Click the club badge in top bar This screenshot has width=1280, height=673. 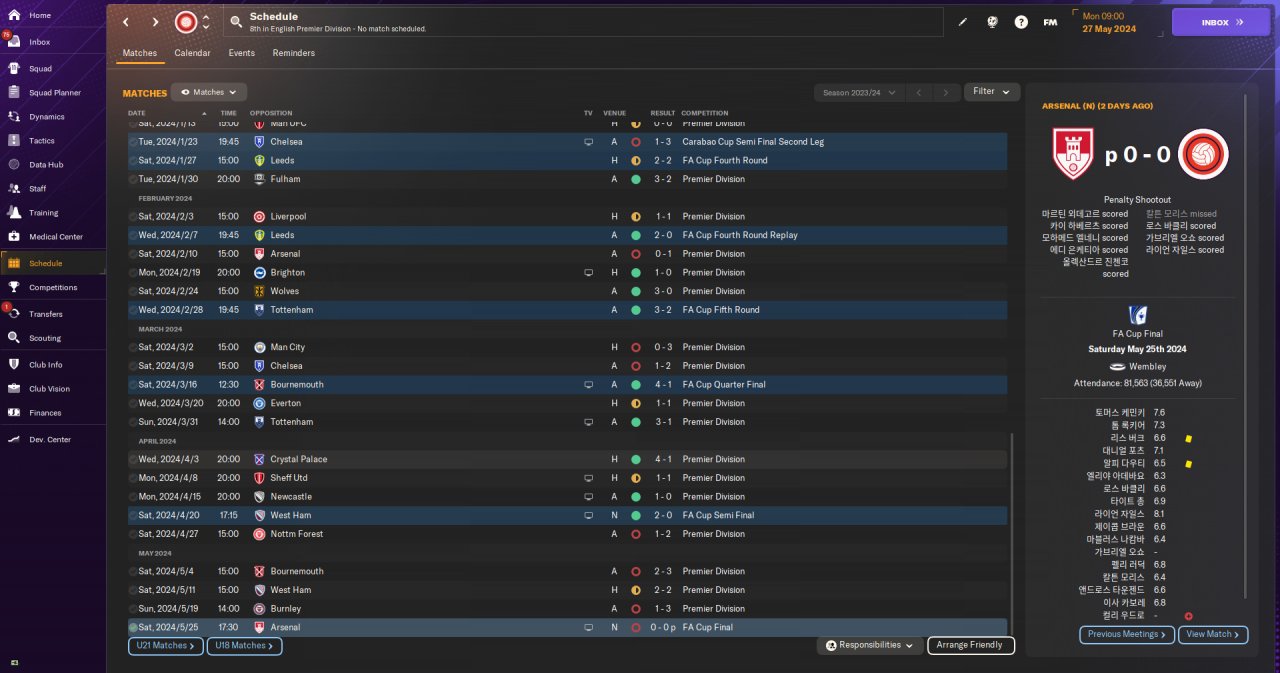186,22
